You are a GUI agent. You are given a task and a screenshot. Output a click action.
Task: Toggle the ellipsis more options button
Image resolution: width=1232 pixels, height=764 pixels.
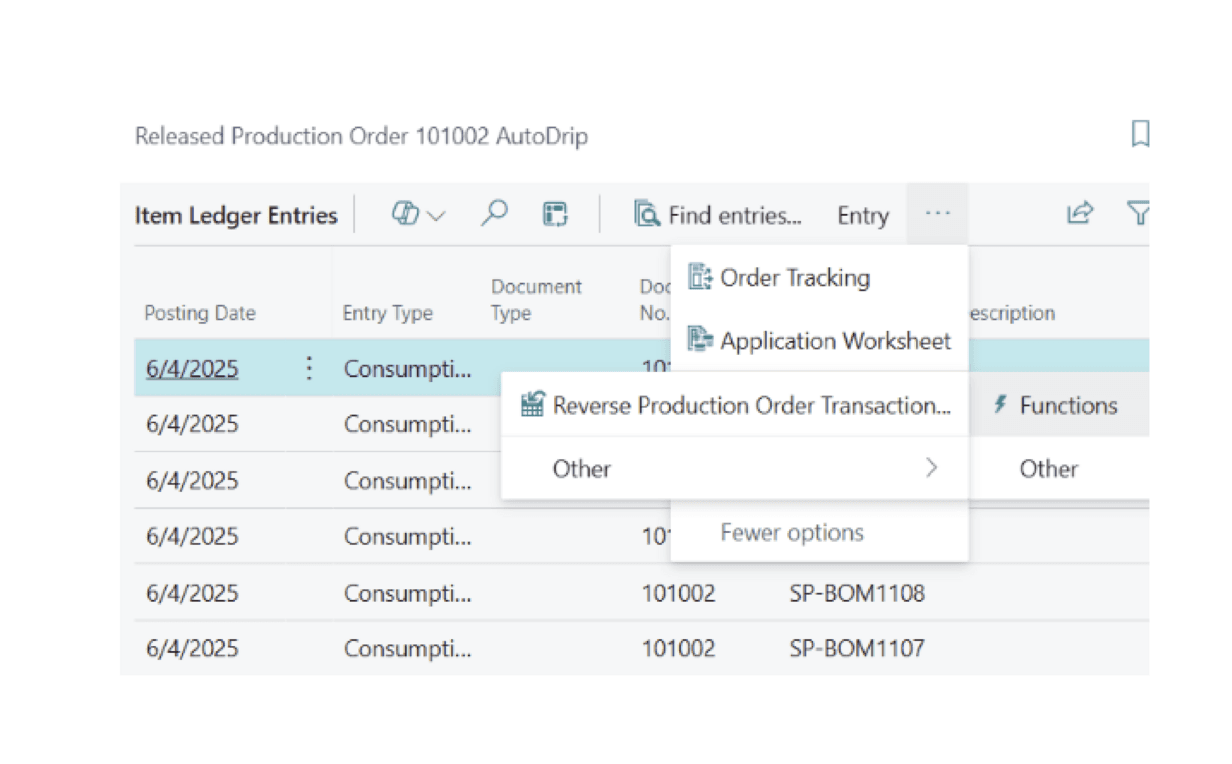click(x=937, y=214)
